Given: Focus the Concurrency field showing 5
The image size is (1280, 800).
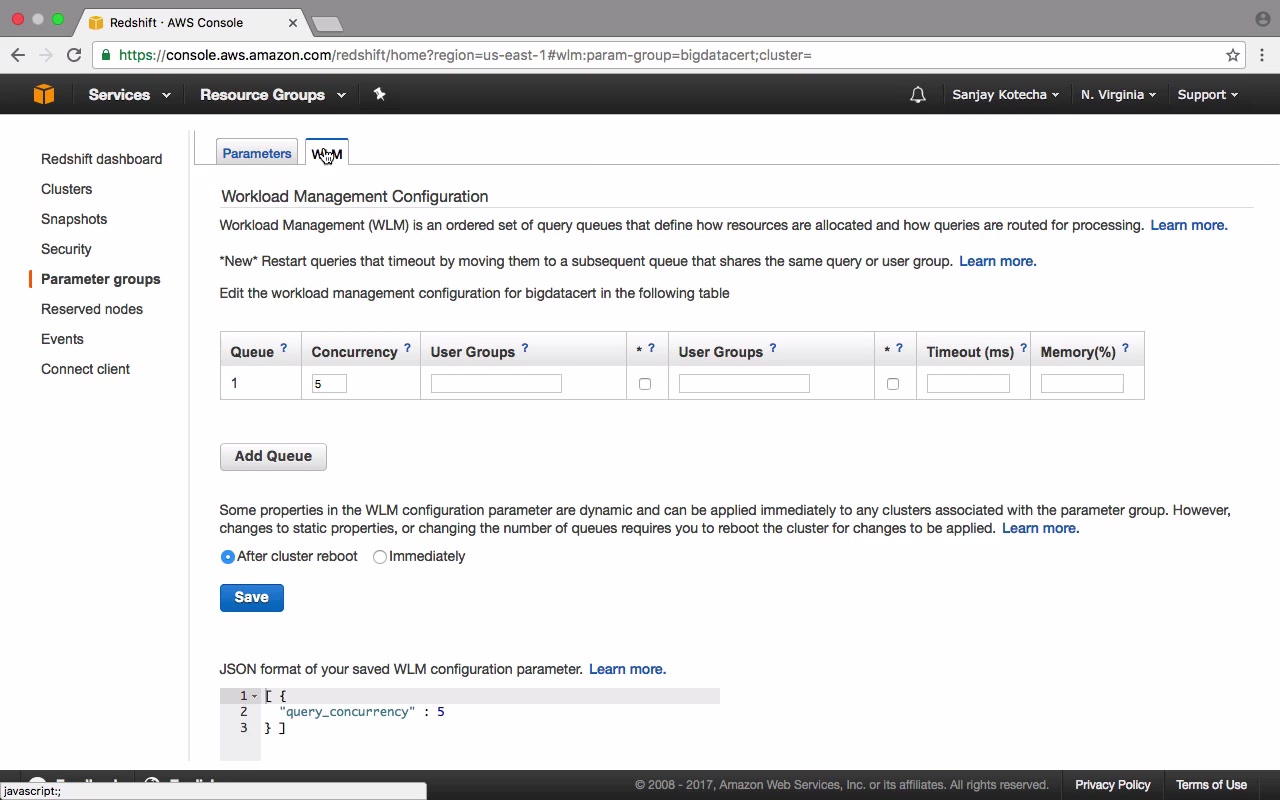Looking at the screenshot, I should (329, 384).
